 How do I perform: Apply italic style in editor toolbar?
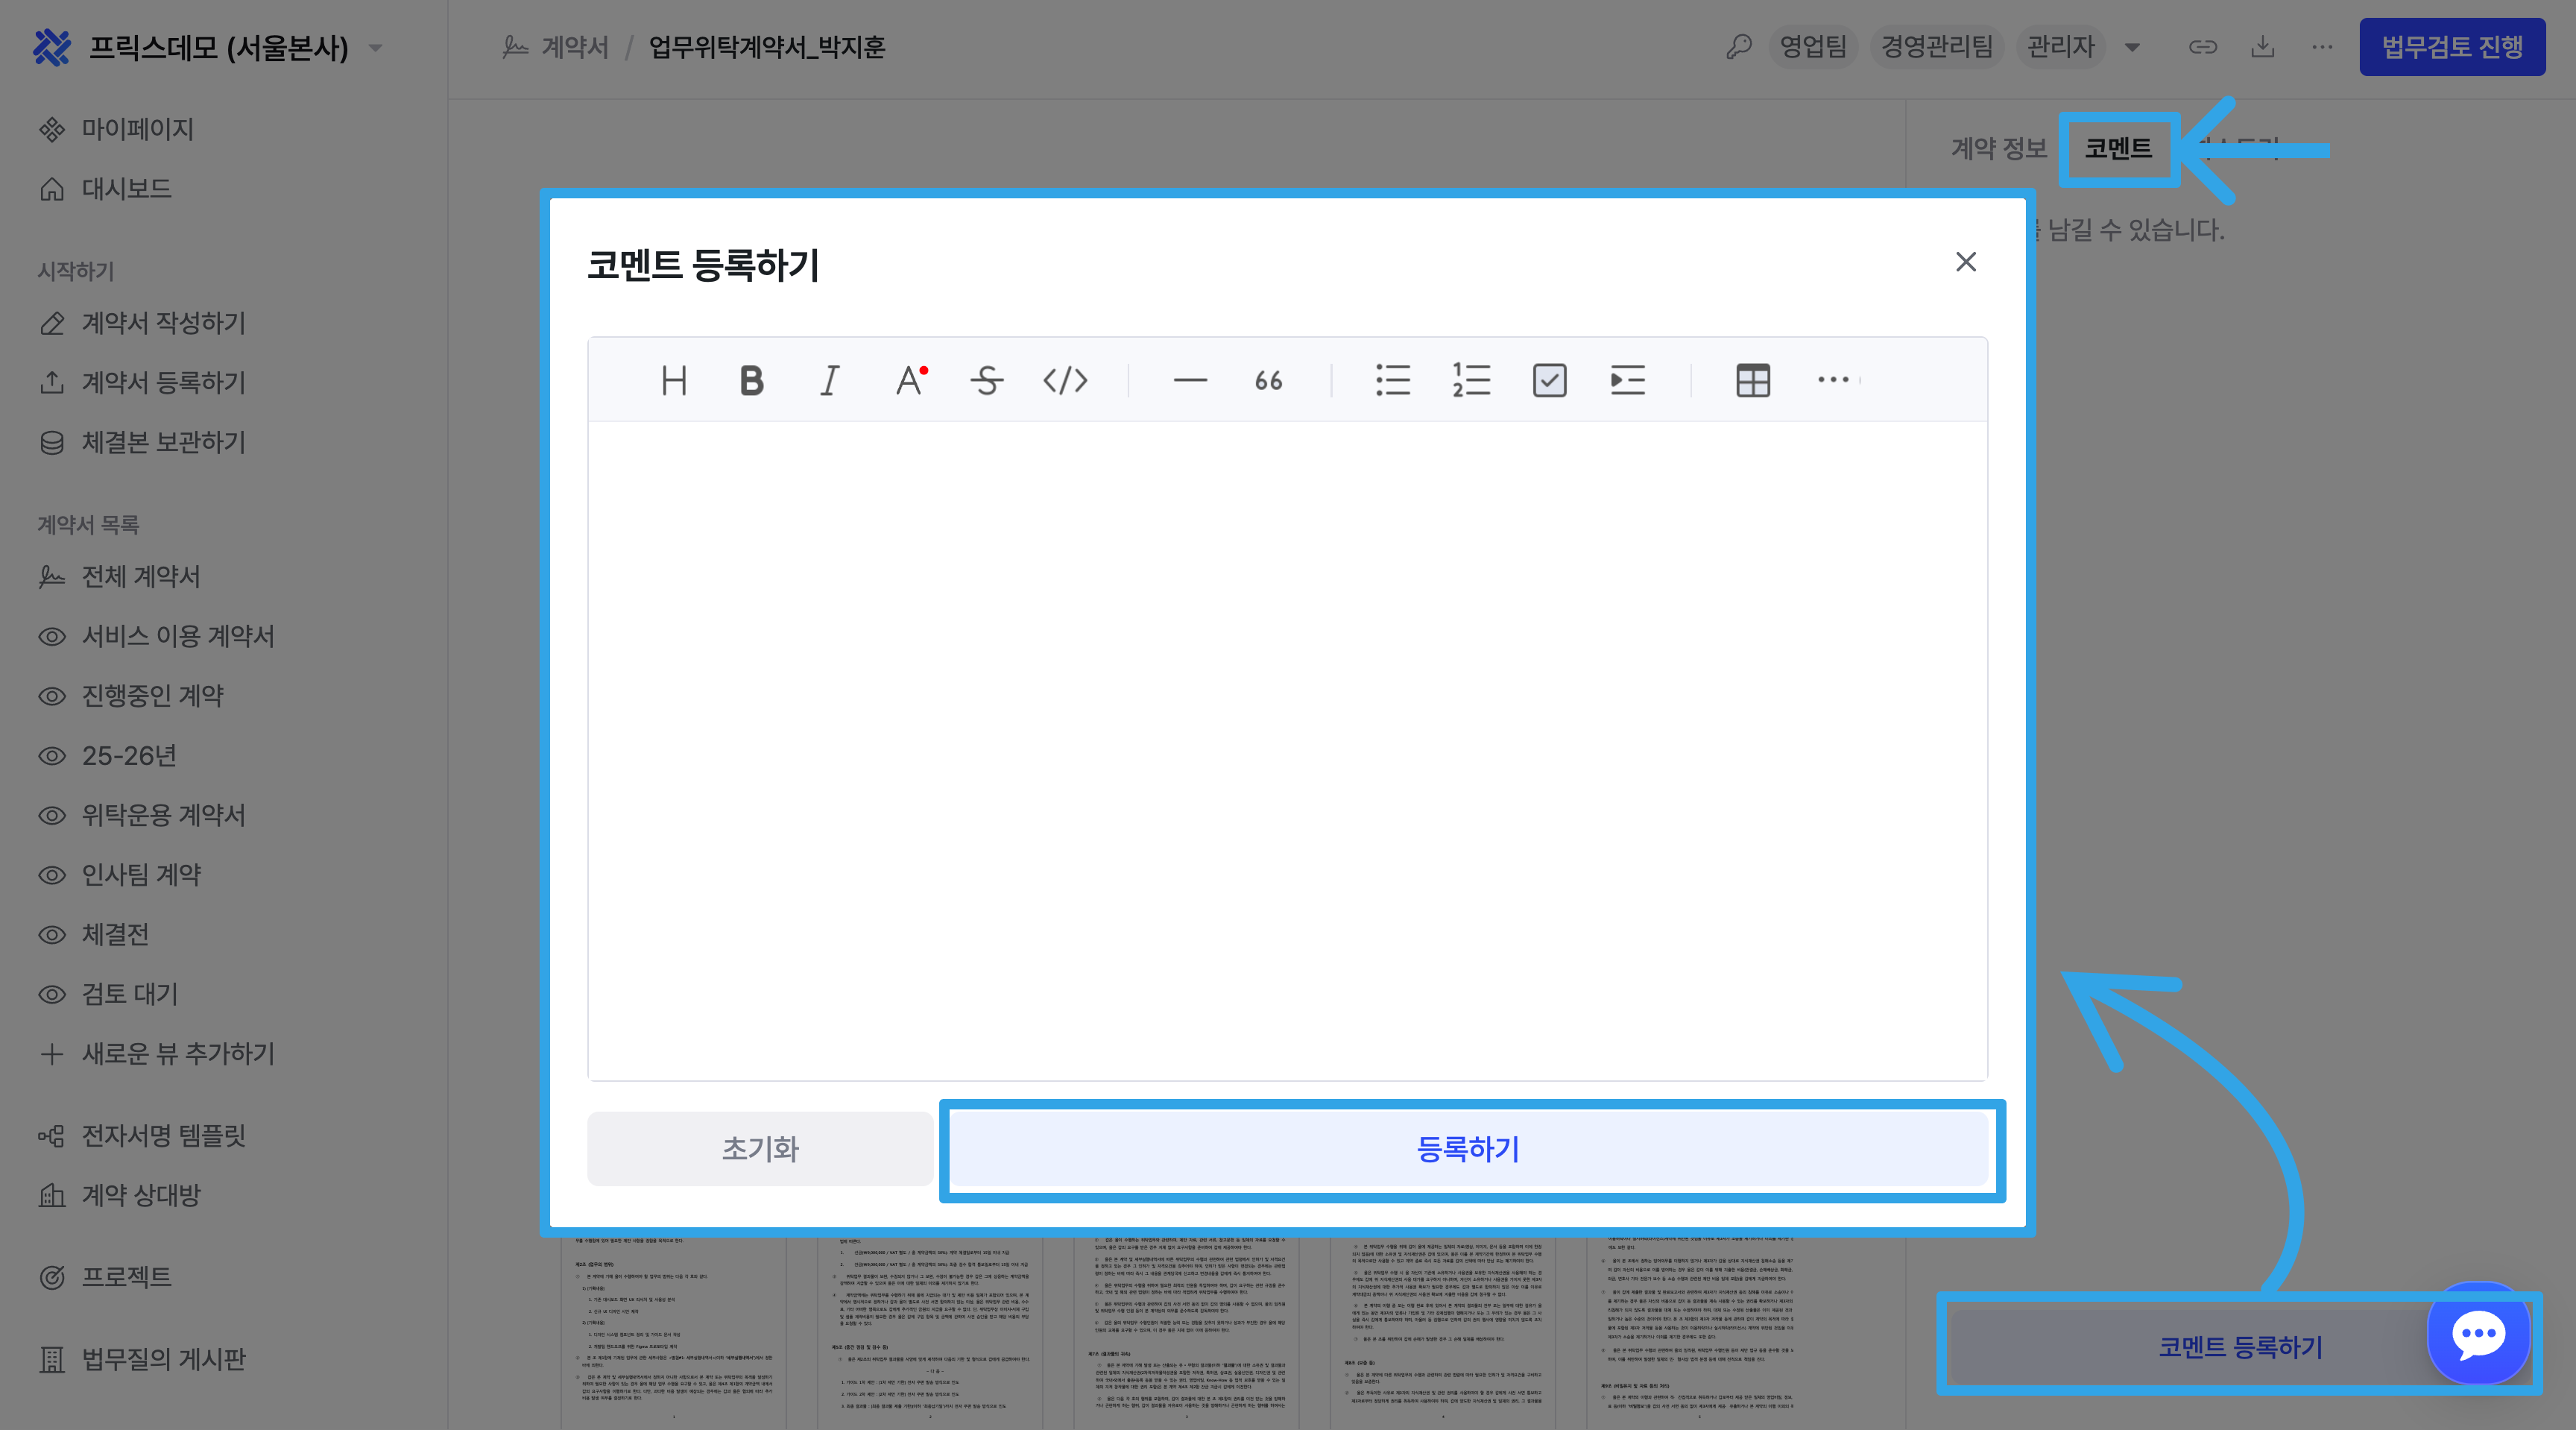point(829,381)
